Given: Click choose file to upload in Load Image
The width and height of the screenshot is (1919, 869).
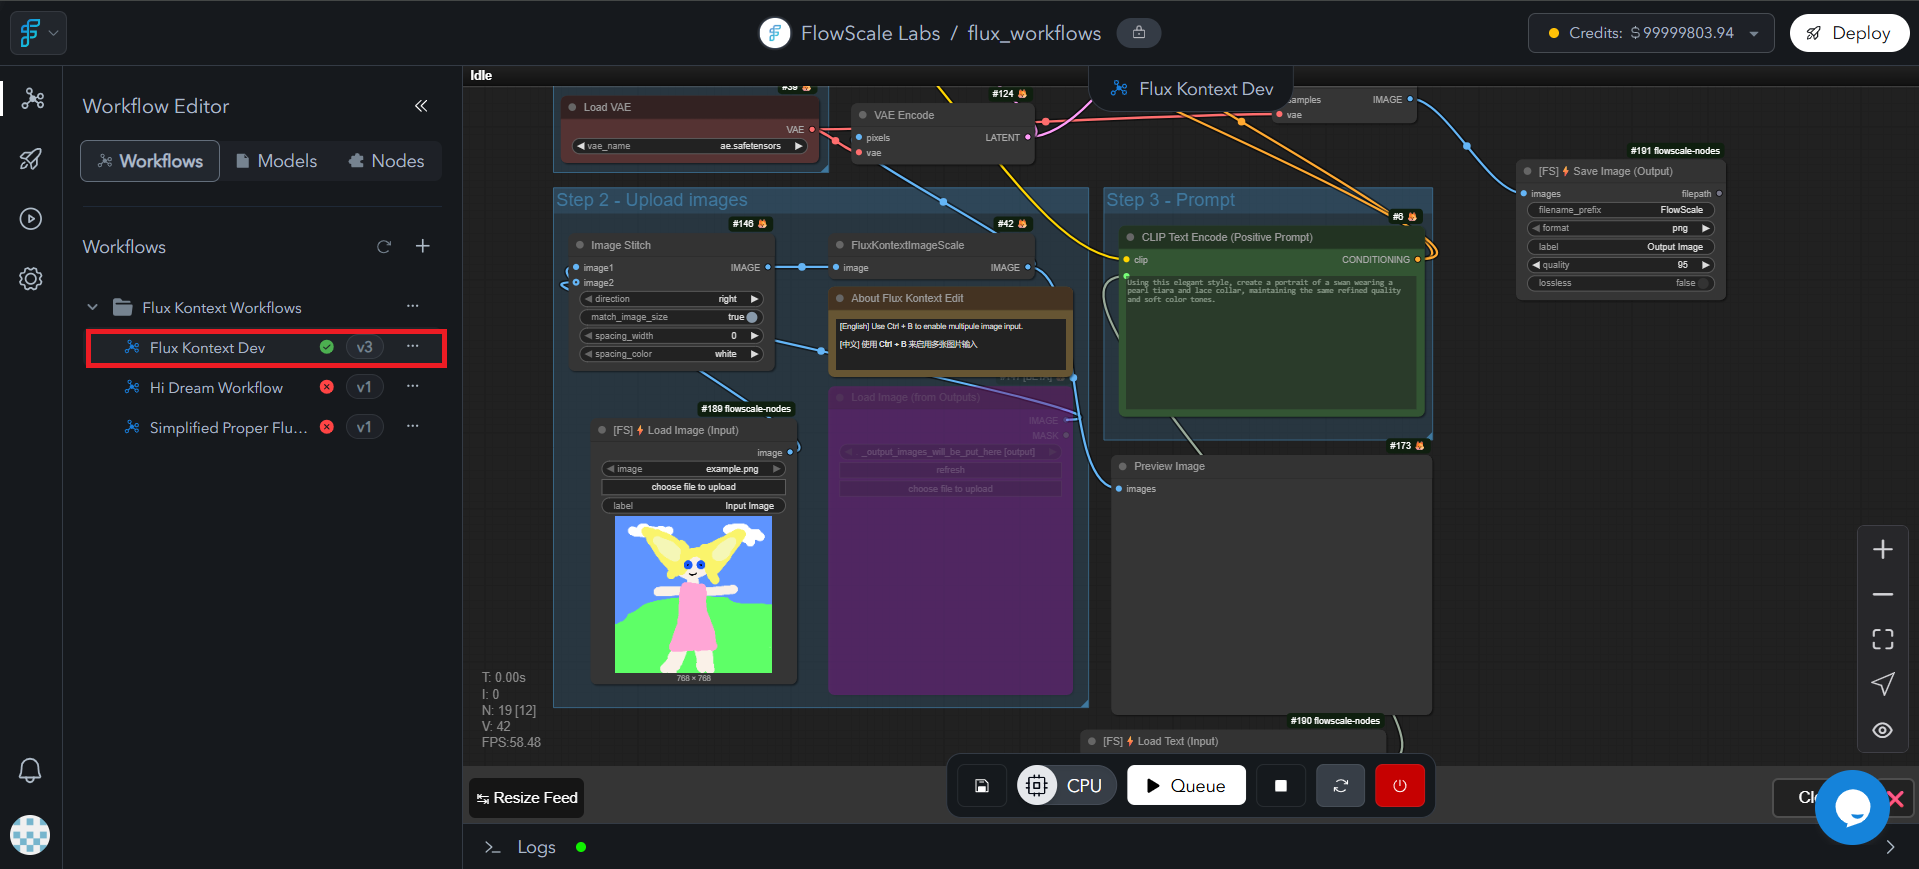Looking at the screenshot, I should click(x=693, y=487).
